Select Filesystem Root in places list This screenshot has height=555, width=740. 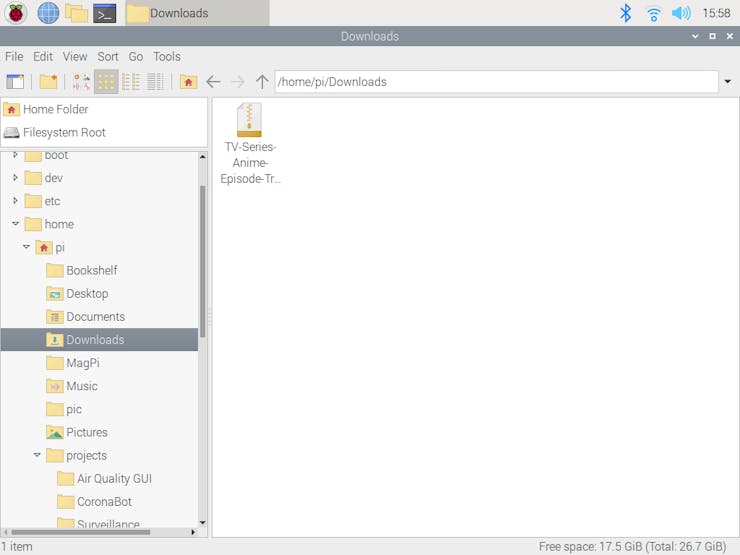pyautogui.click(x=104, y=133)
